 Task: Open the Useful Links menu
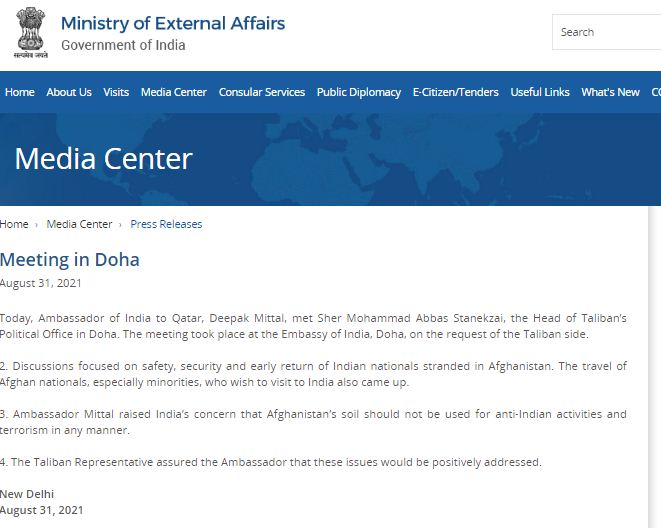[x=540, y=92]
